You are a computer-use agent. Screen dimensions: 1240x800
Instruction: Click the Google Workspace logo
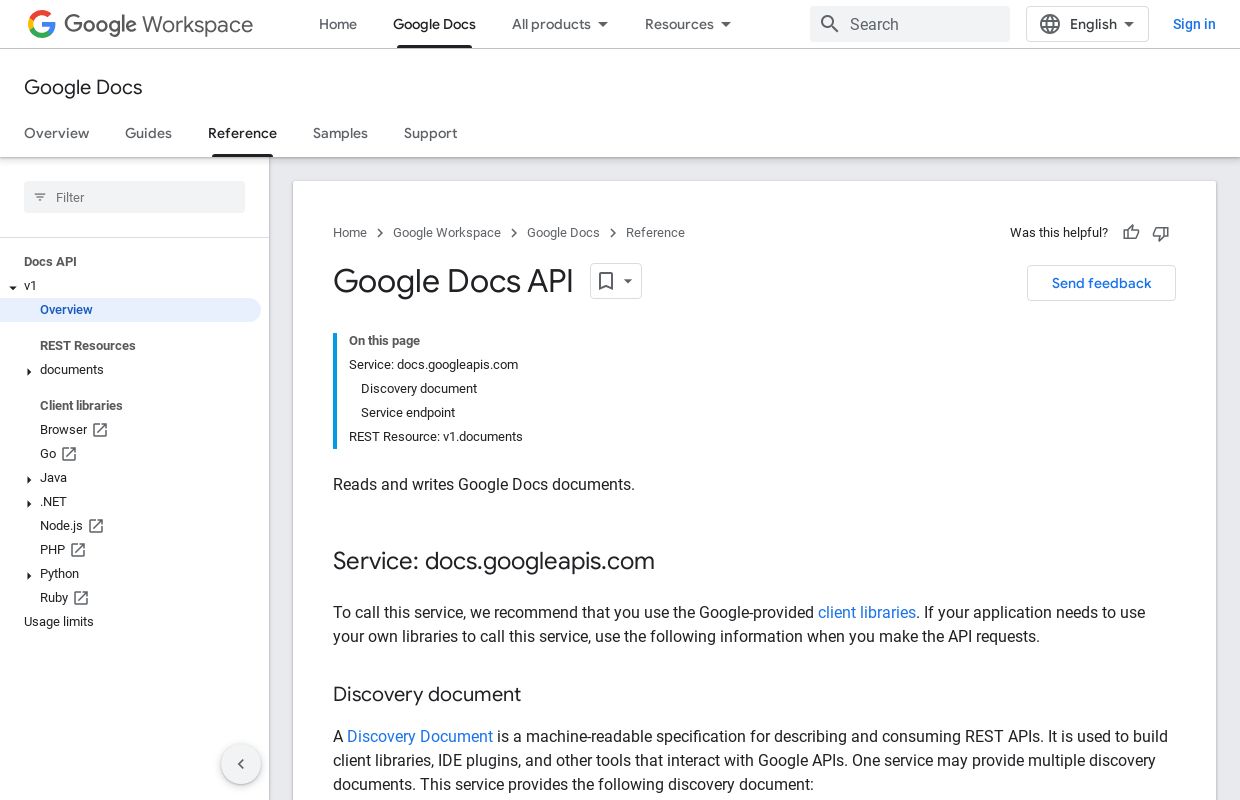140,24
